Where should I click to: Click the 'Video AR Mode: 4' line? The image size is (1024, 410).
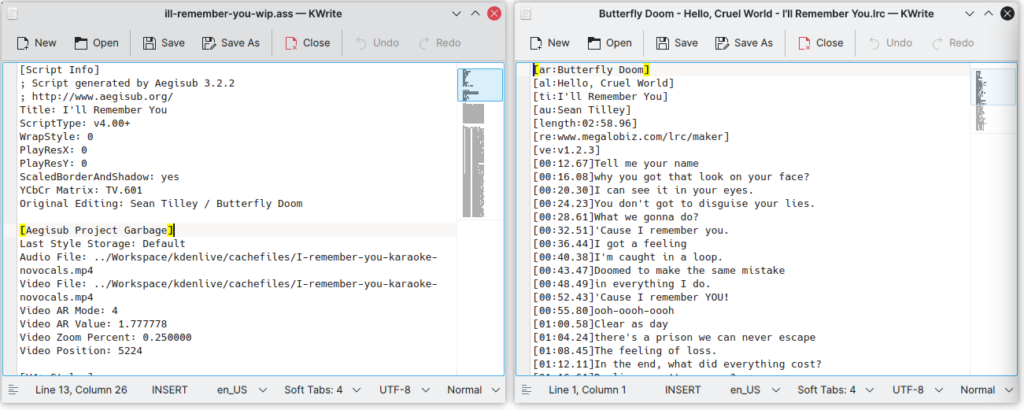pos(69,311)
